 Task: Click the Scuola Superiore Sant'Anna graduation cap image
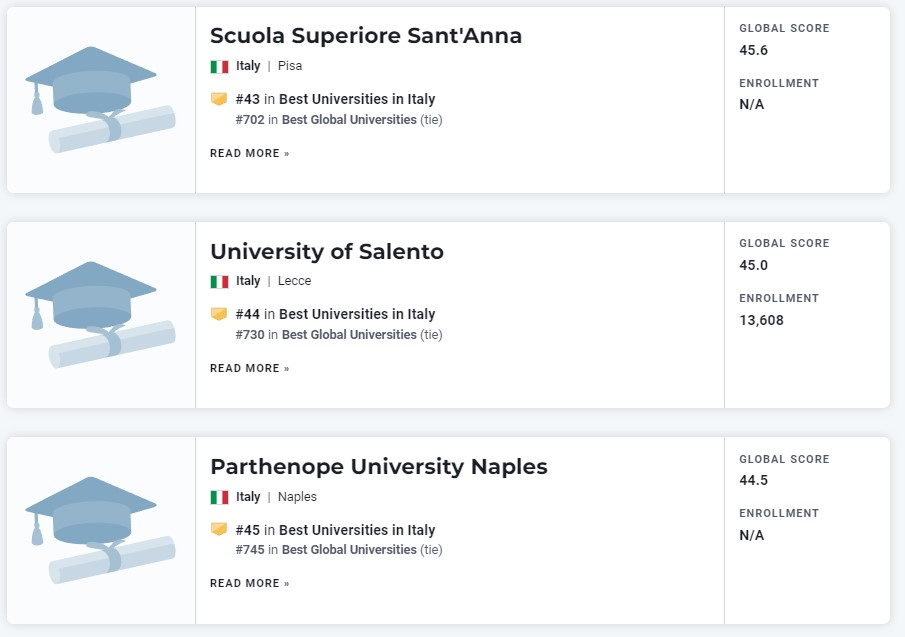pyautogui.click(x=100, y=100)
